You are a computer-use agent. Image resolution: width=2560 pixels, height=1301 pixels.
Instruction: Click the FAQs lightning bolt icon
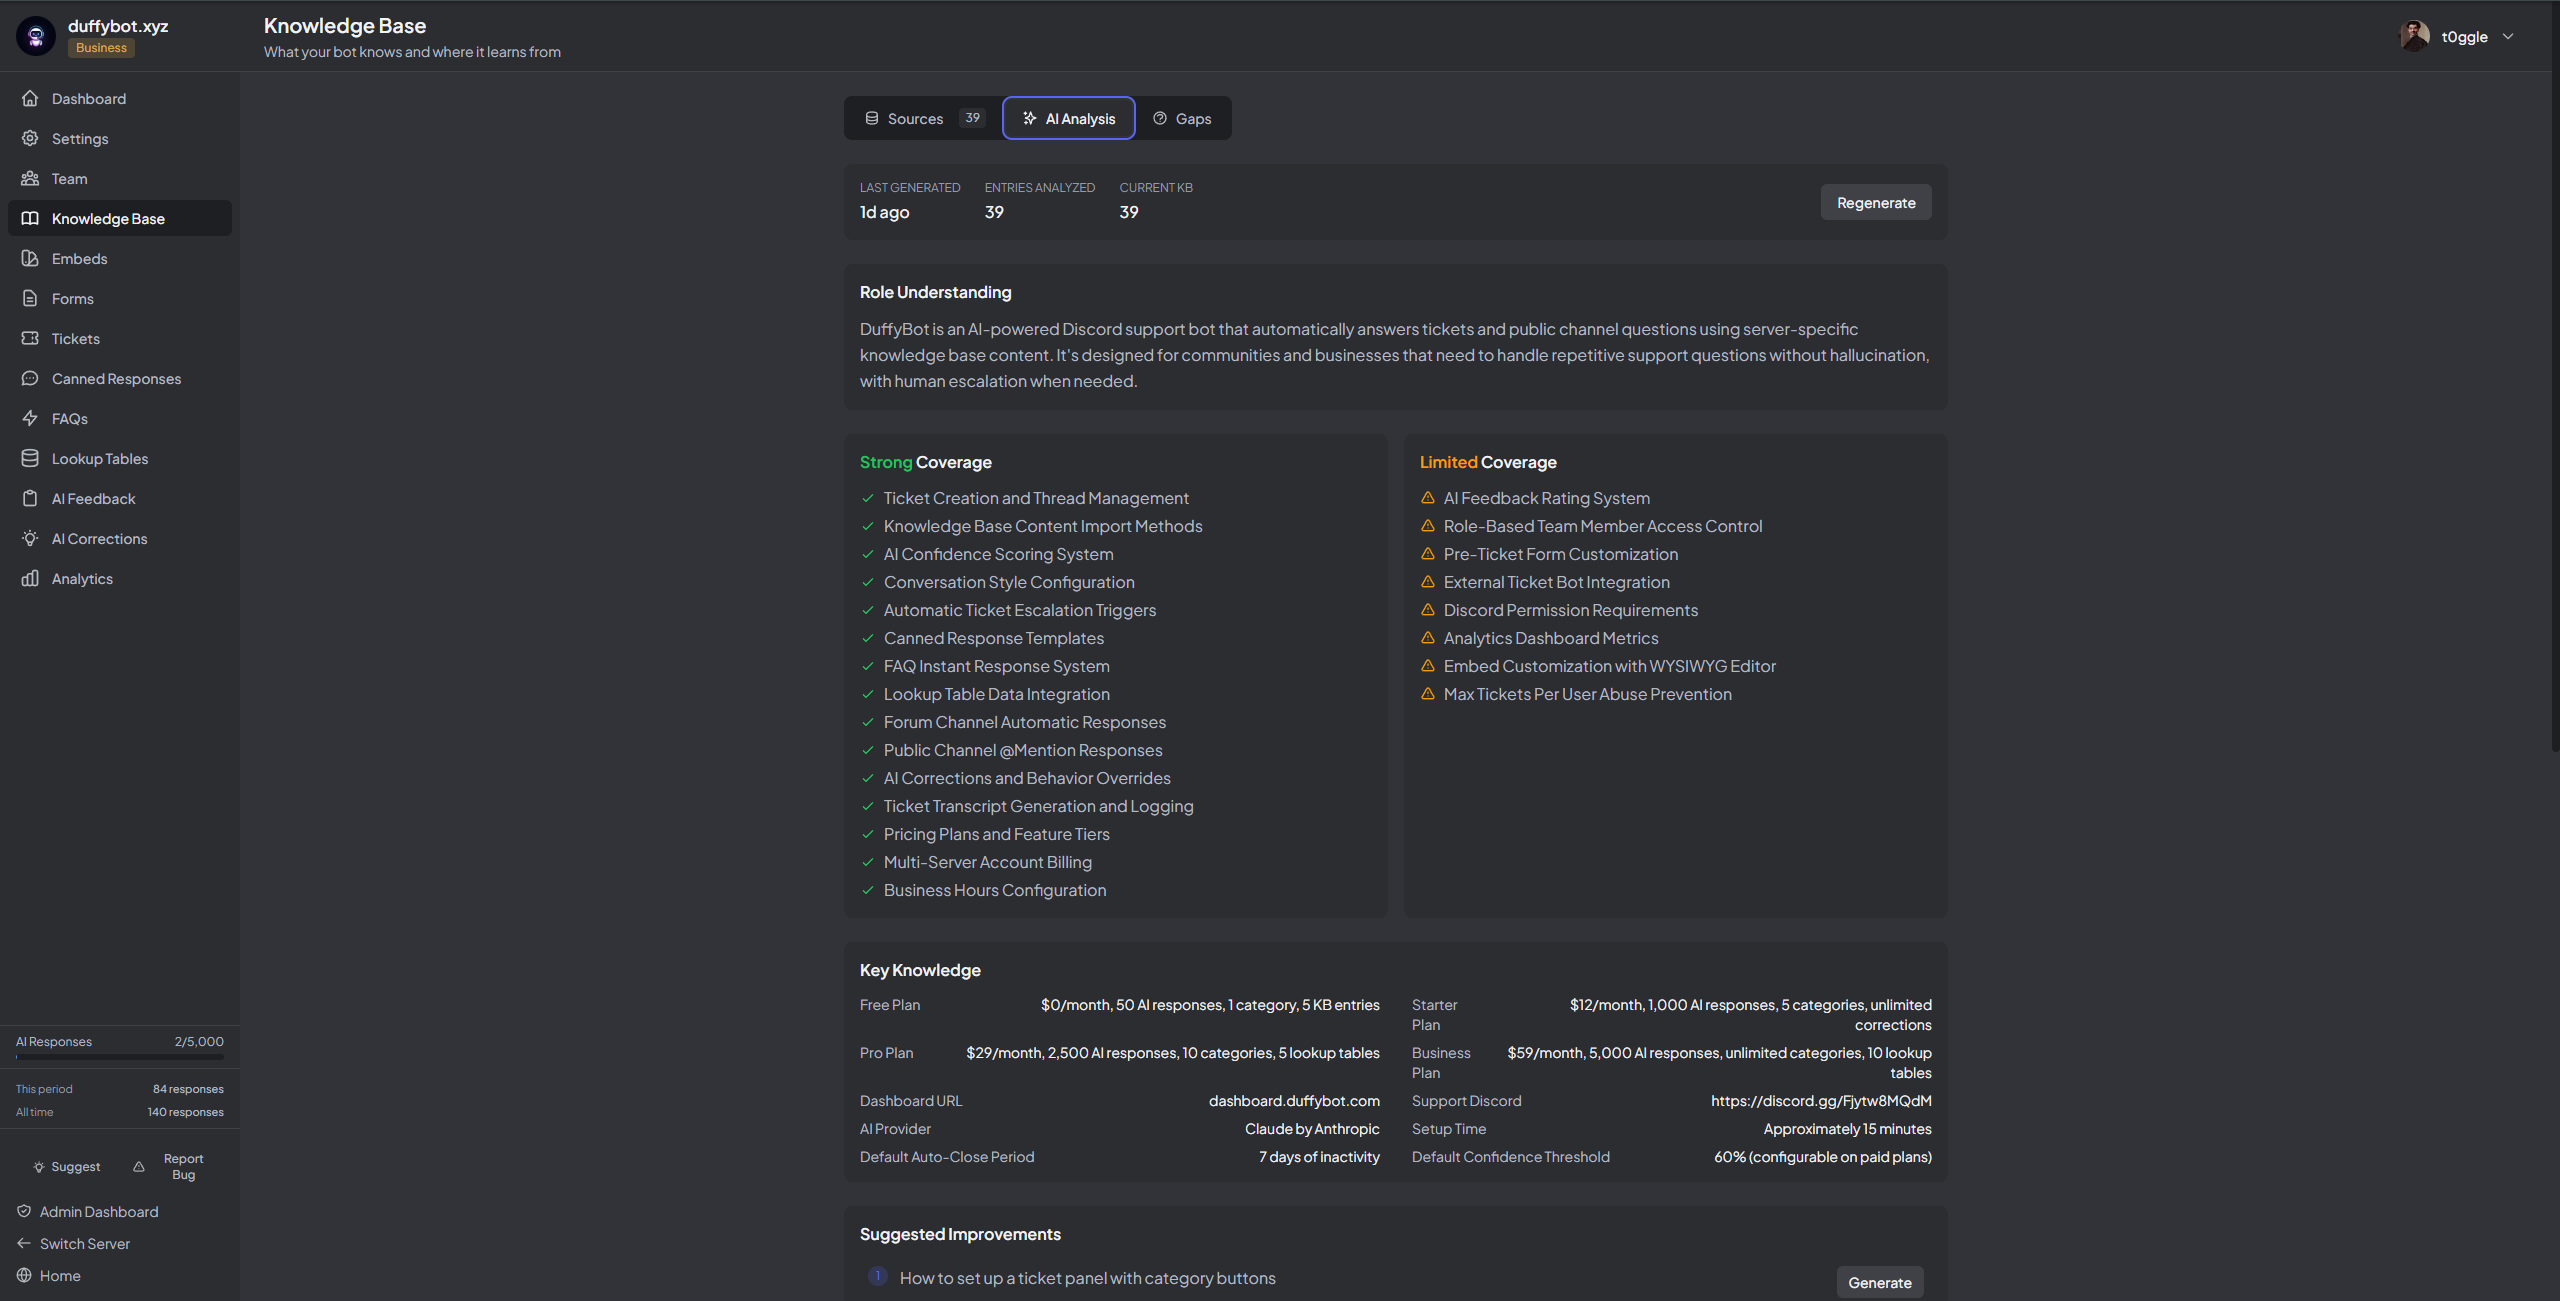point(30,418)
